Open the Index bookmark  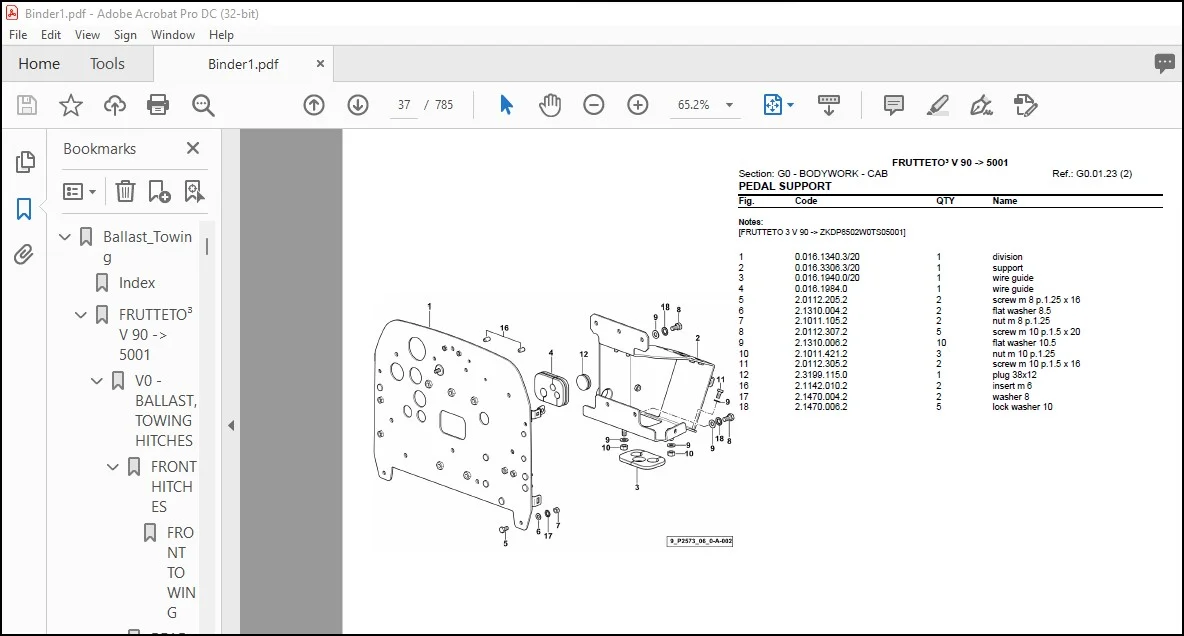click(137, 282)
